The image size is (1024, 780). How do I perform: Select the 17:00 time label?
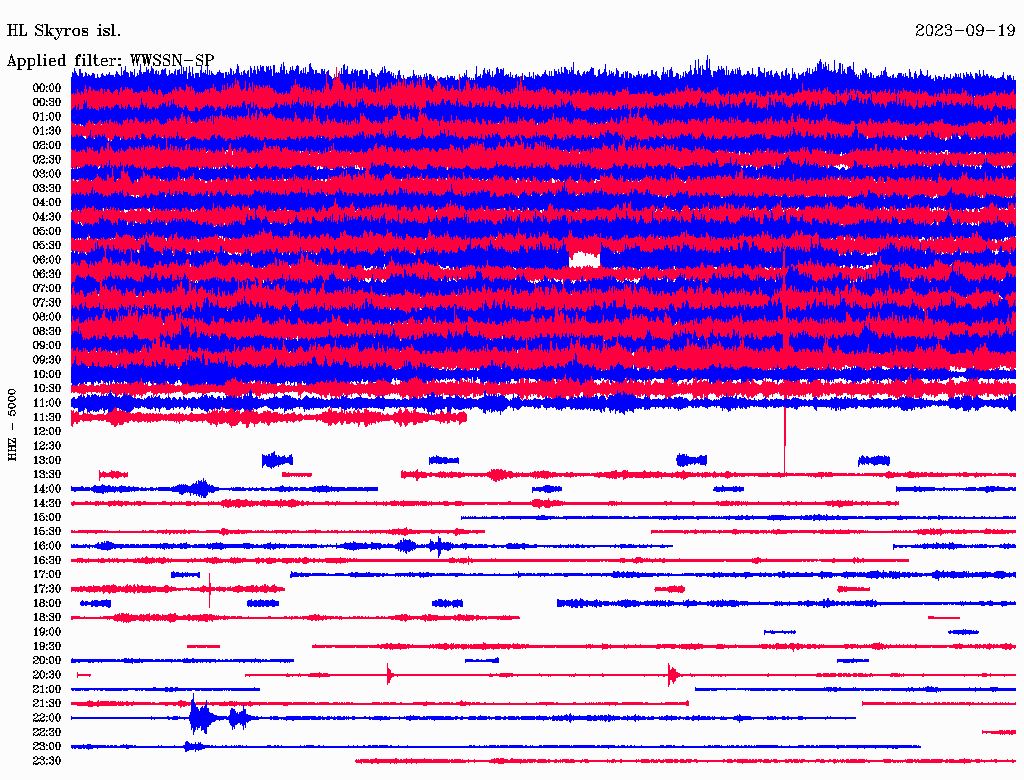click(x=47, y=574)
